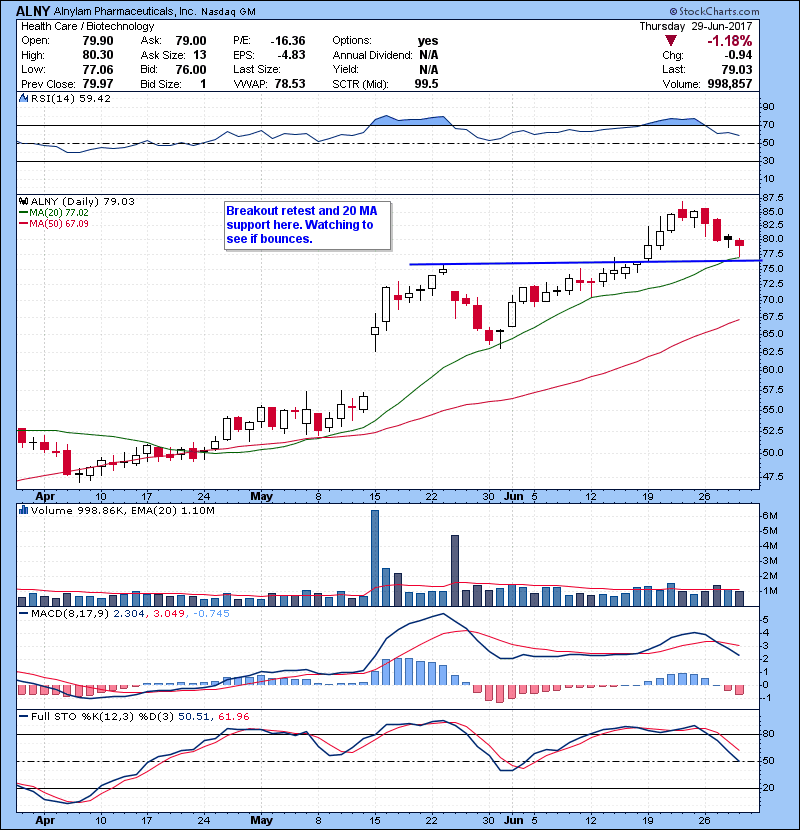This screenshot has height=830, width=800.
Task: Click the High 80.30 value
Action: click(x=97, y=55)
